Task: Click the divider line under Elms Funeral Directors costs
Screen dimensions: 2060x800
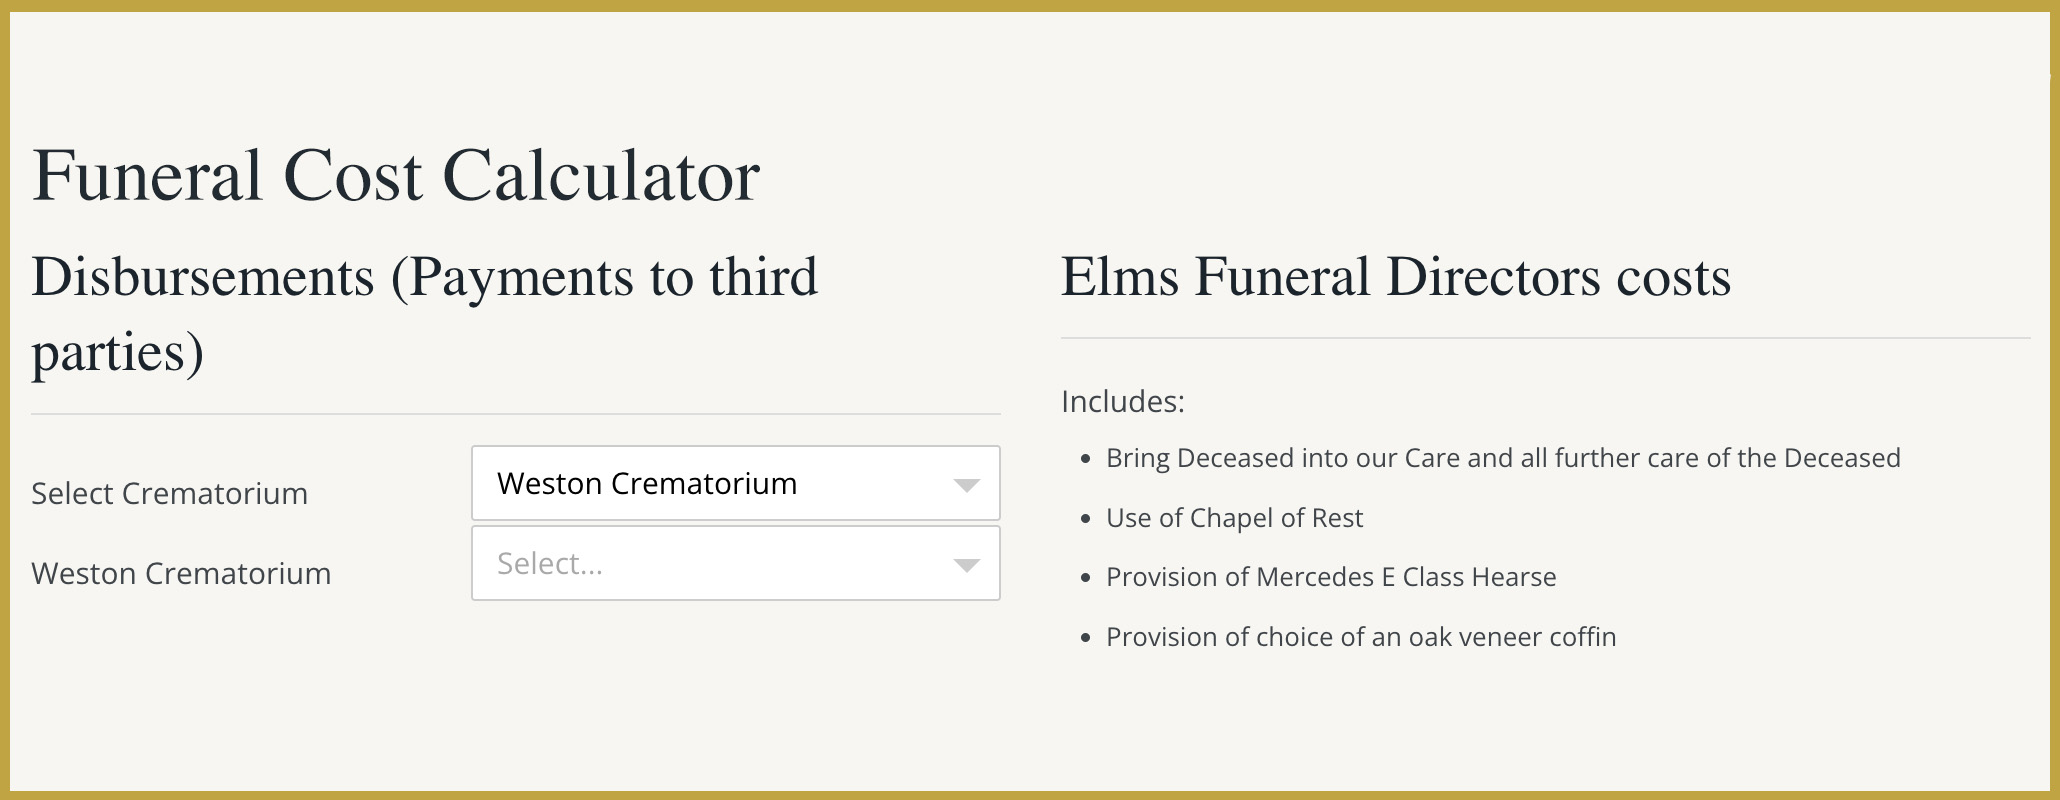Action: (x=1545, y=338)
